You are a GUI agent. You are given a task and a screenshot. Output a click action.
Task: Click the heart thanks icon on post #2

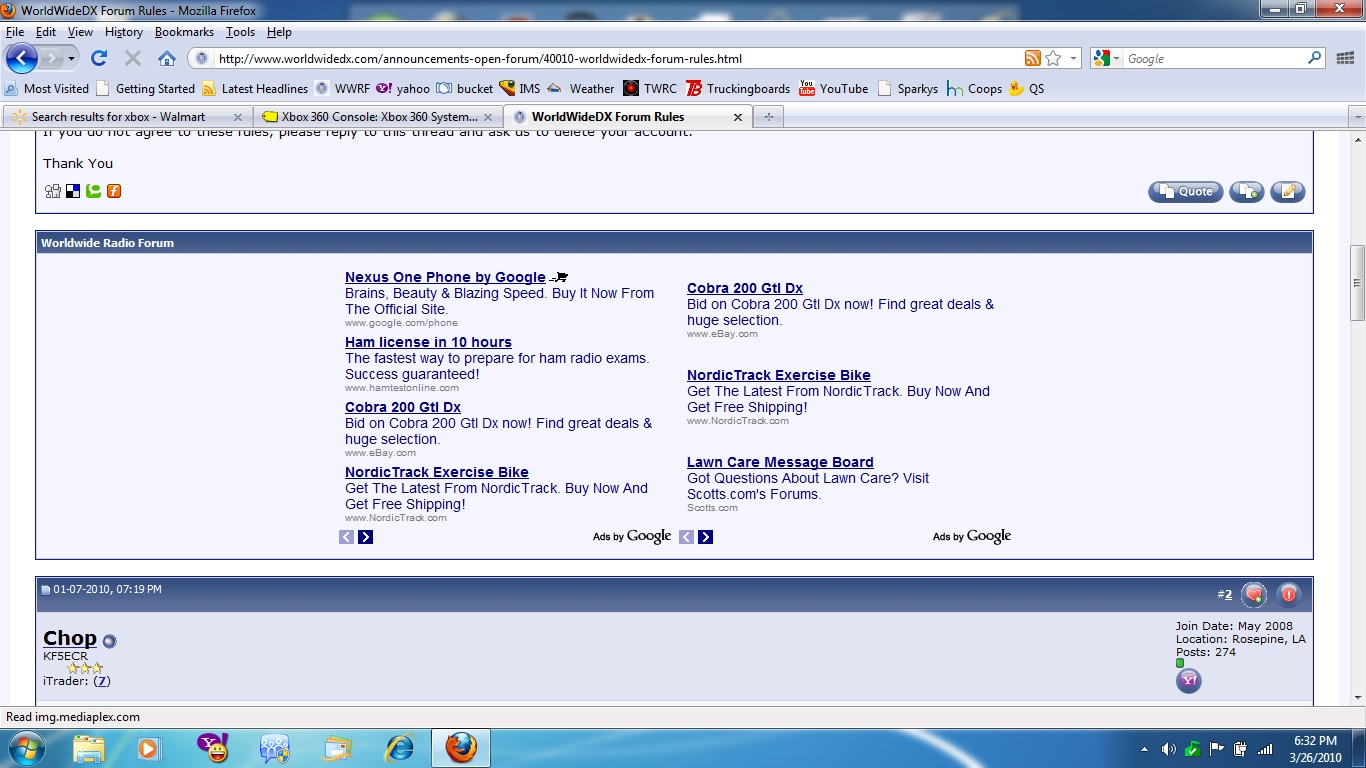1254,595
